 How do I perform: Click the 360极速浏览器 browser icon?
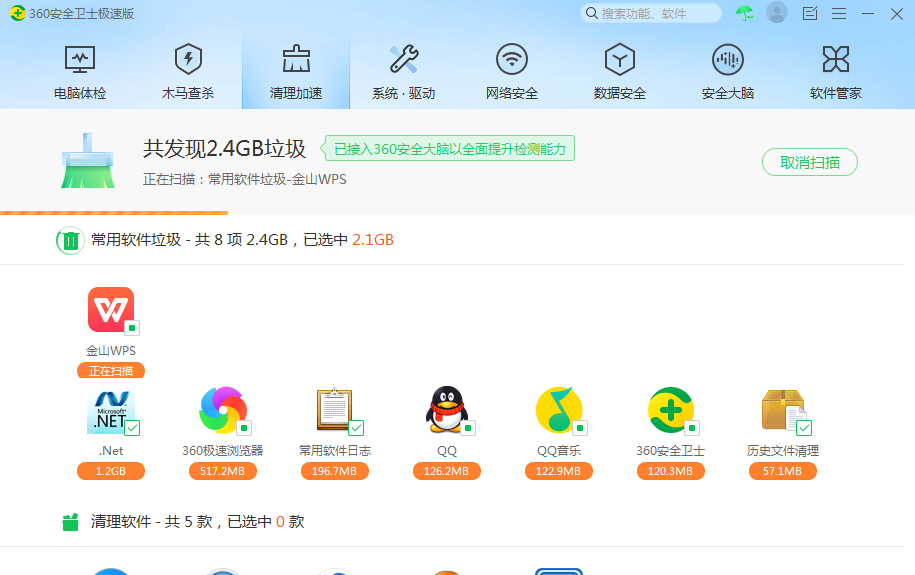point(223,410)
